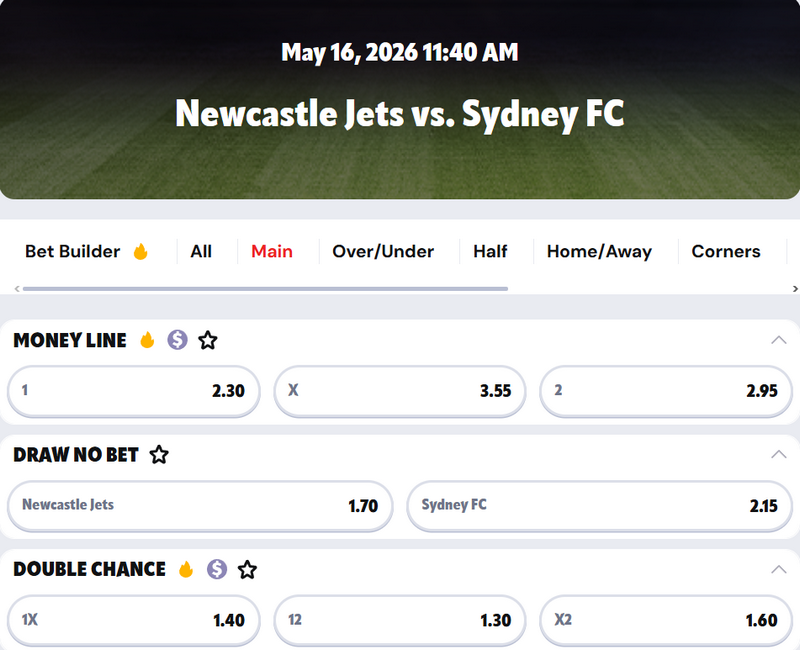The width and height of the screenshot is (800, 650).
Task: Click the flame icon beside Bet Builder
Action: coord(140,252)
